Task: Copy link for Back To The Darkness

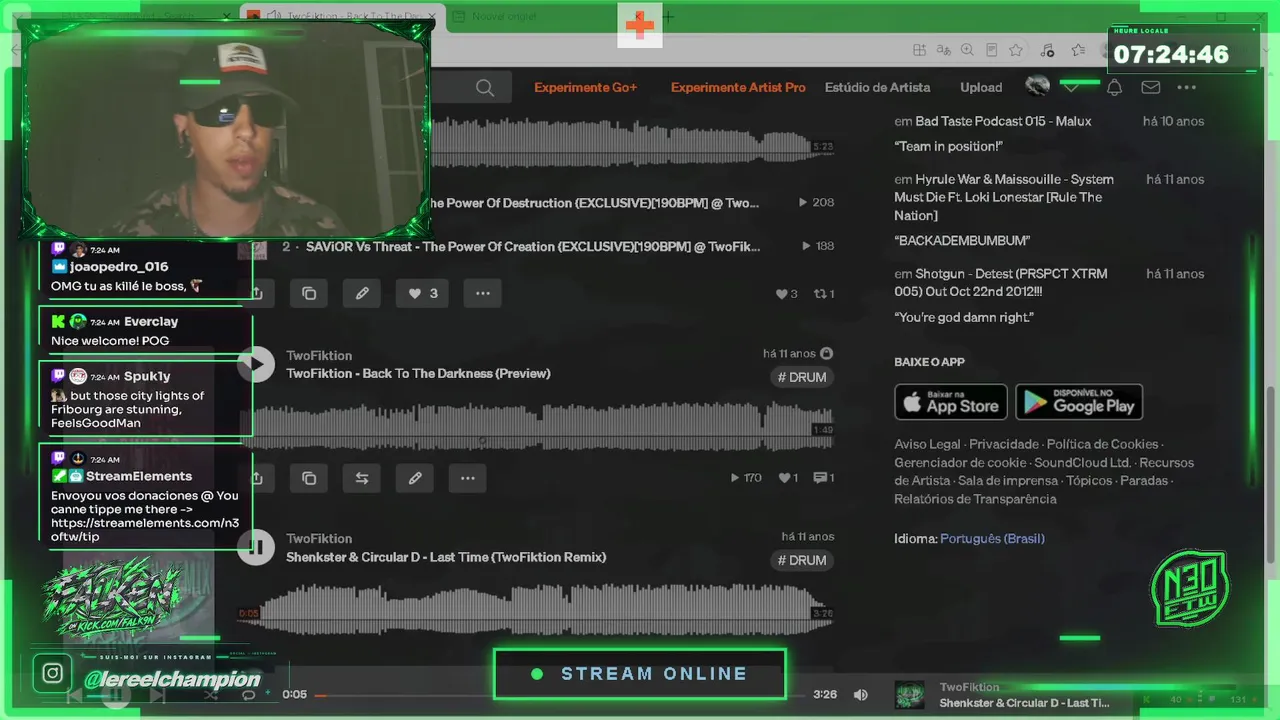Action: [x=309, y=478]
